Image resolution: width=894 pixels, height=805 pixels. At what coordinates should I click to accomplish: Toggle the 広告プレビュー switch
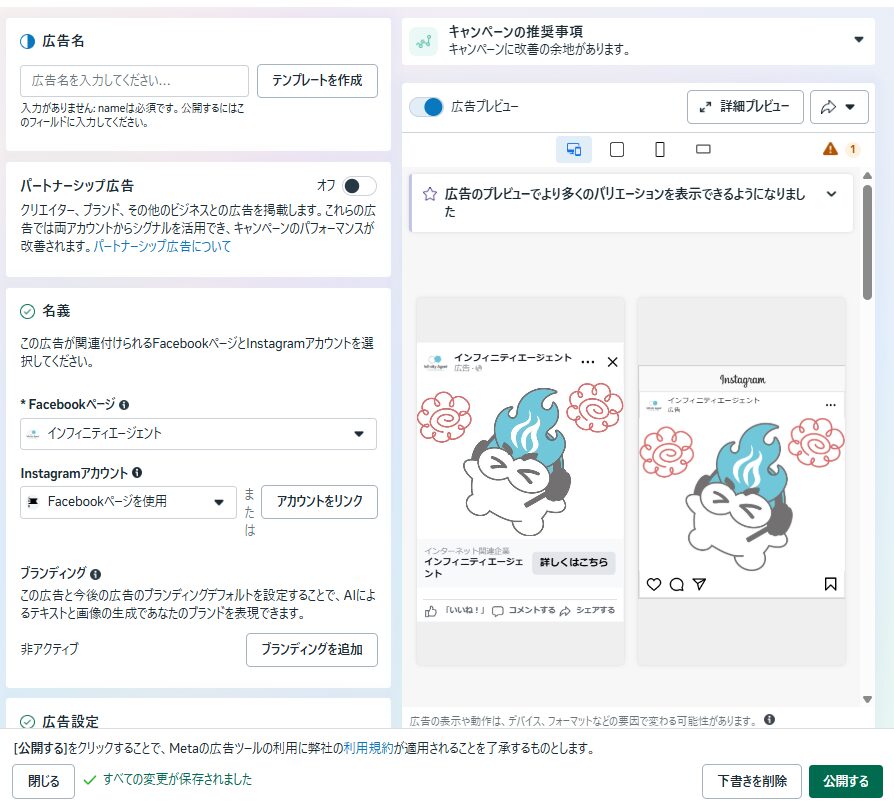(427, 106)
